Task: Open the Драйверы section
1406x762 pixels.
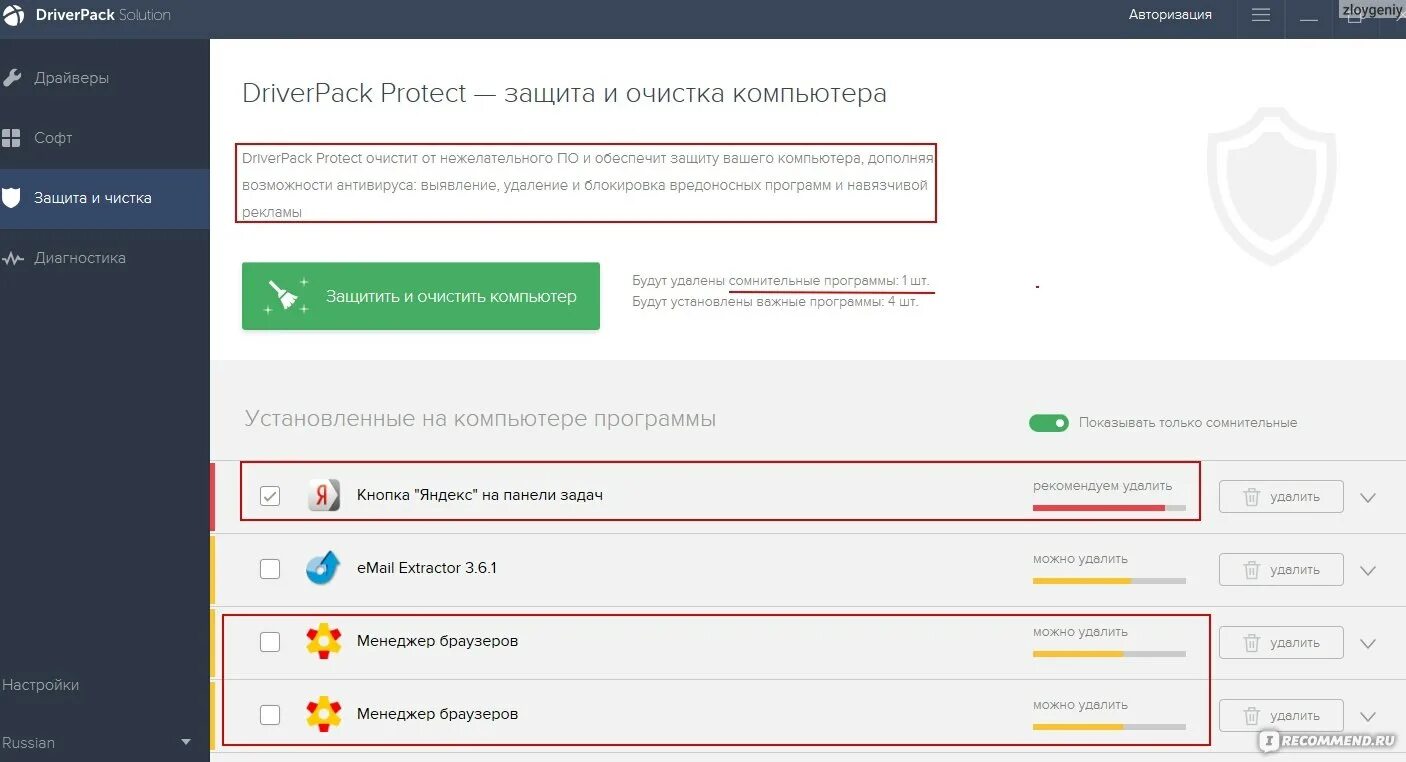Action: pyautogui.click(x=105, y=78)
